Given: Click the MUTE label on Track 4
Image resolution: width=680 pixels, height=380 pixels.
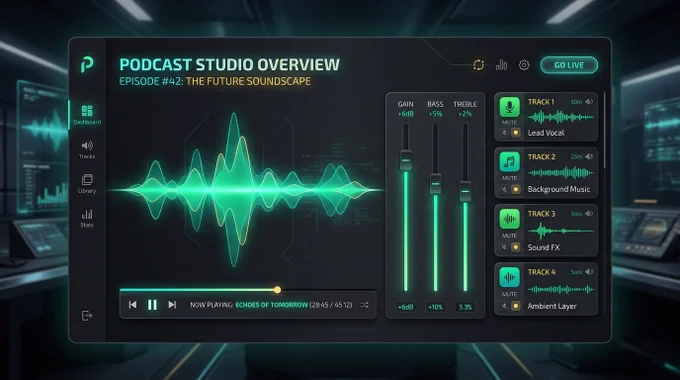Looking at the screenshot, I should (x=510, y=294).
